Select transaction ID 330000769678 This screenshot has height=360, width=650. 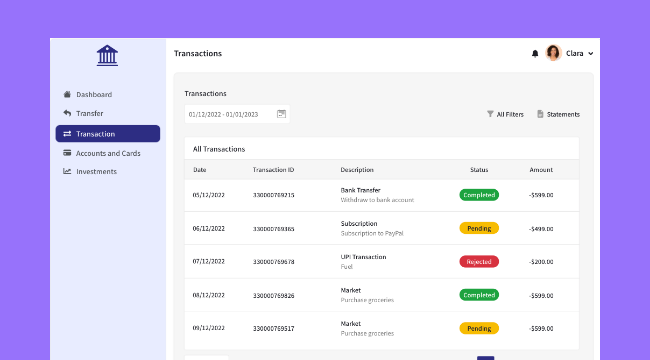coord(274,262)
